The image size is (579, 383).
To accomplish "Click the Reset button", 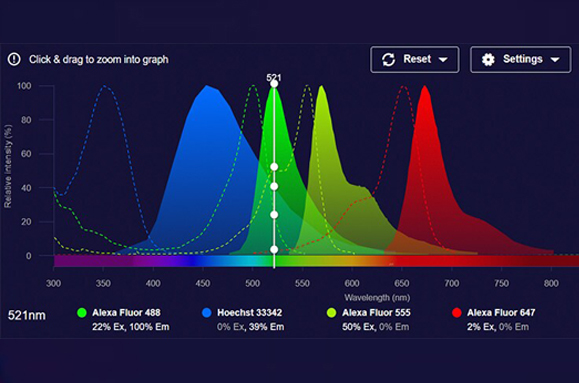I will pos(415,59).
